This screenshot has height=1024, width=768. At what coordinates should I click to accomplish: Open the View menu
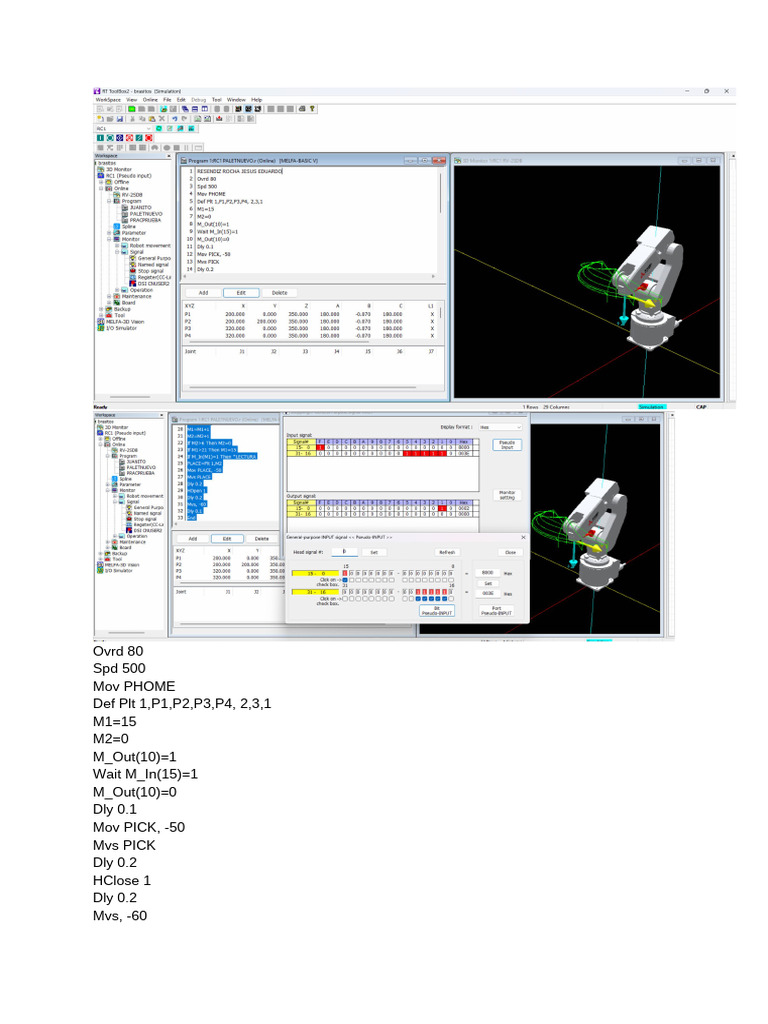(131, 100)
